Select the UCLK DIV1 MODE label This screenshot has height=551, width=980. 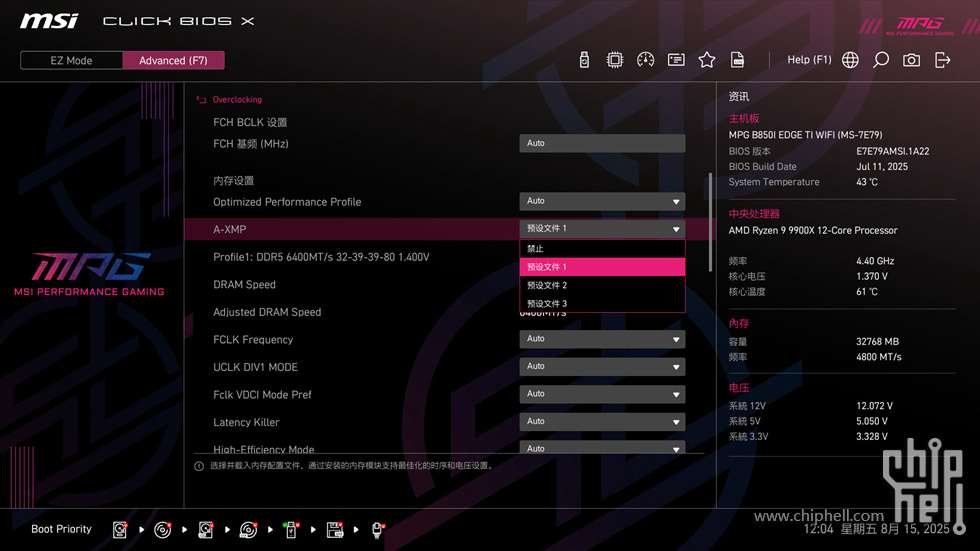coord(255,367)
